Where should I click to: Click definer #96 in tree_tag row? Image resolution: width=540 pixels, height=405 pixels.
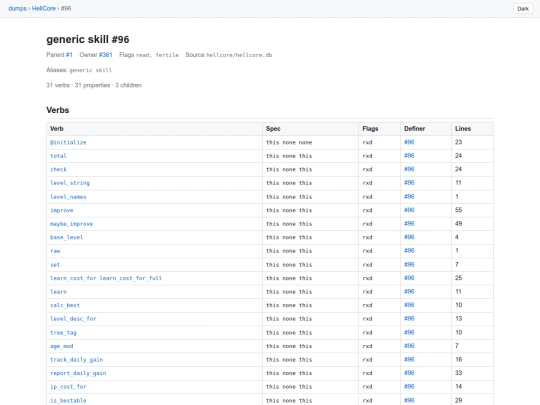[409, 332]
